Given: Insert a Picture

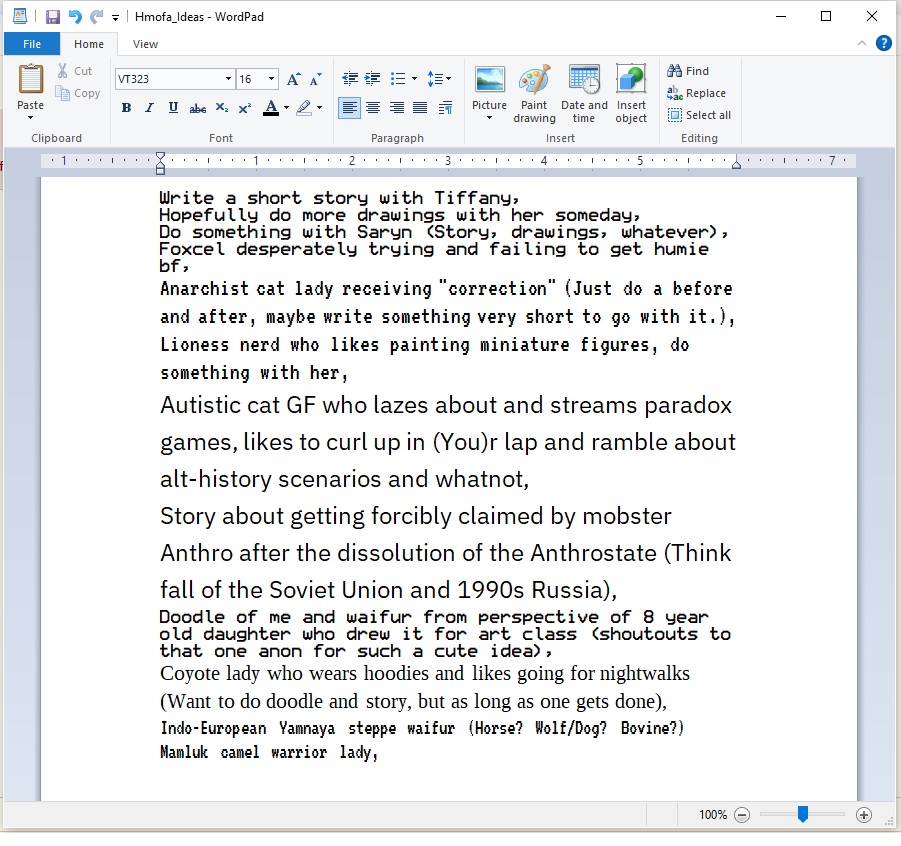Looking at the screenshot, I should 490,86.
